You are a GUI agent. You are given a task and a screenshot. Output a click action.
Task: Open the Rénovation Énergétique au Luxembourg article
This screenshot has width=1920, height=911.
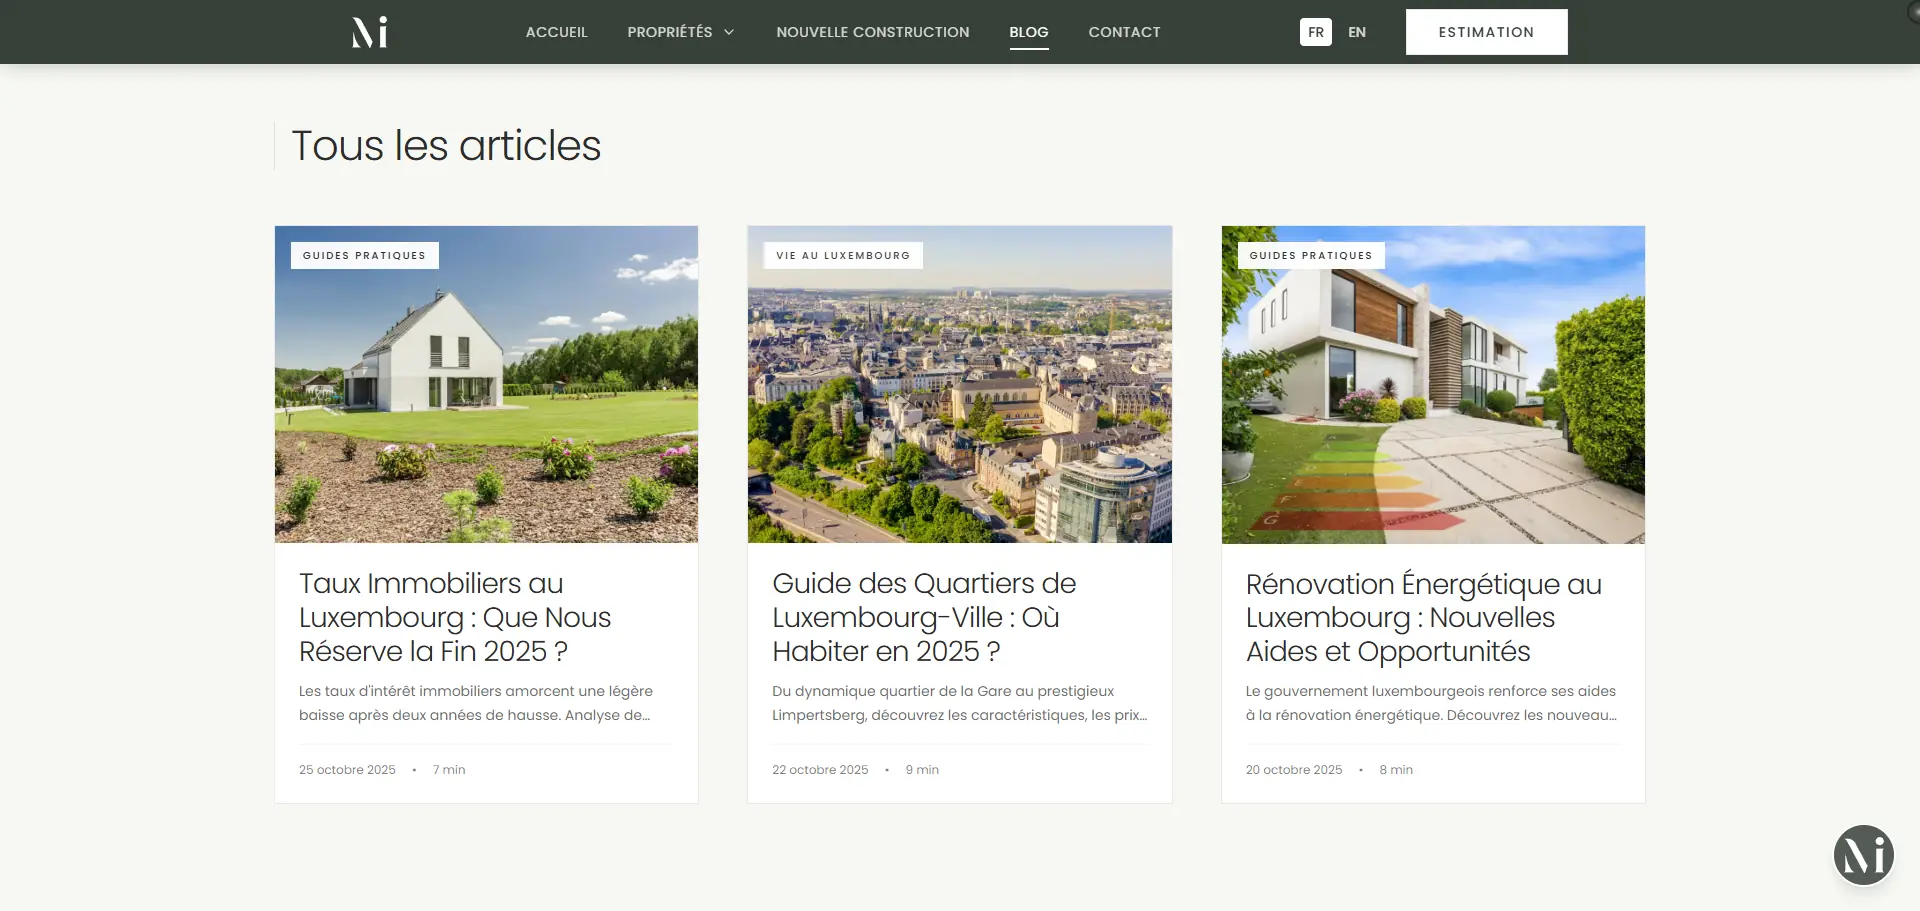tap(1423, 617)
